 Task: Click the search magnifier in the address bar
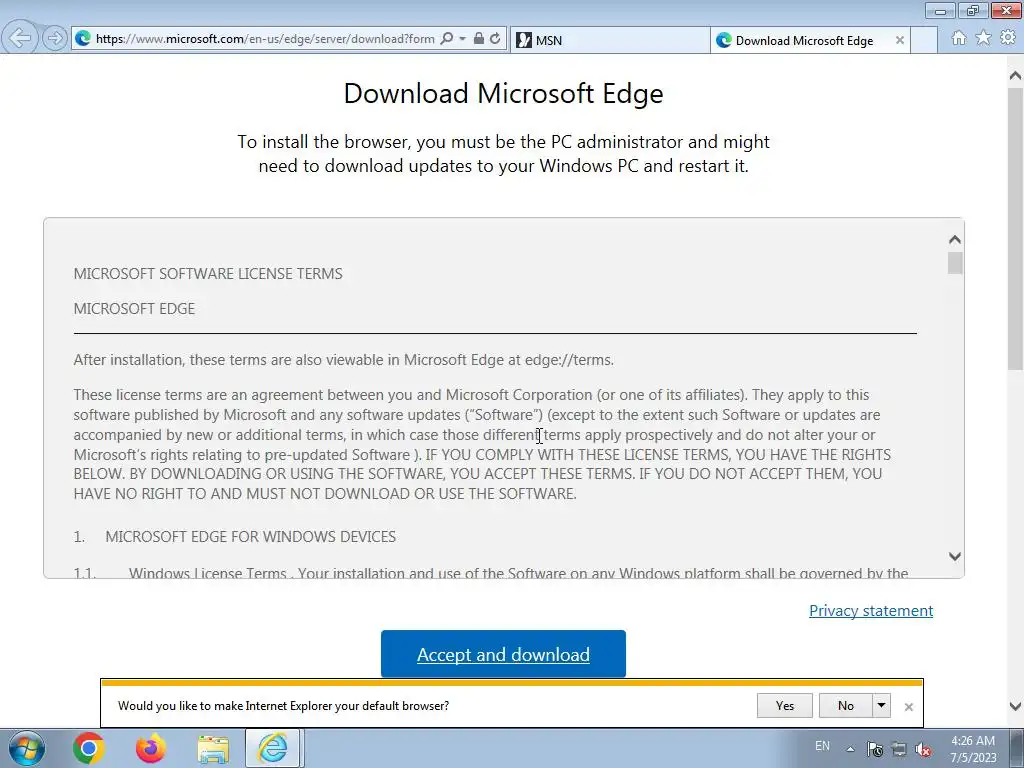(x=447, y=39)
